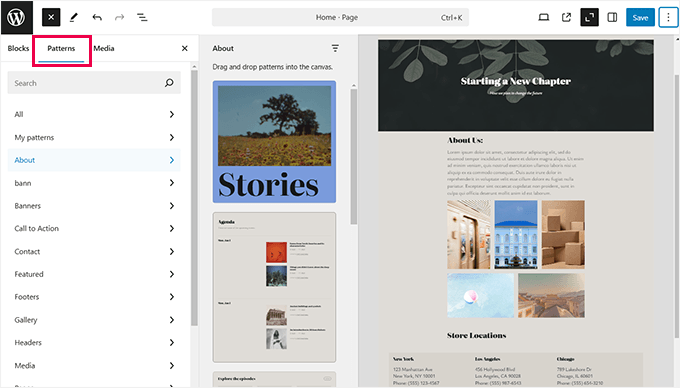Toggle fullscreen zoom out mode

pyautogui.click(x=589, y=17)
